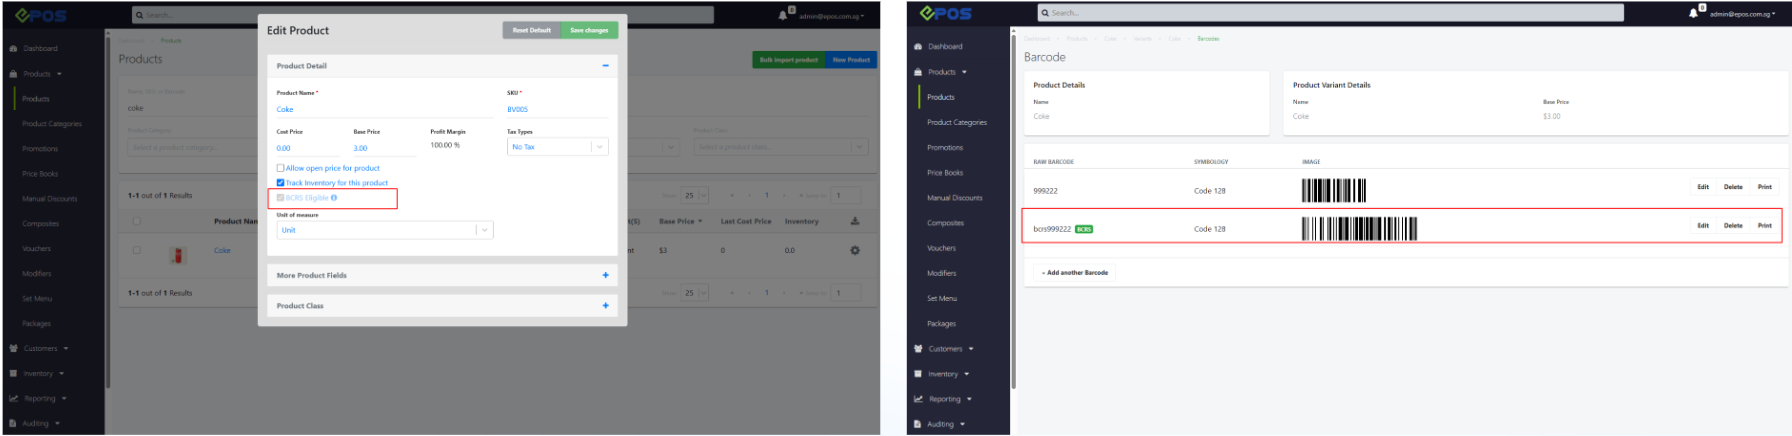Expand the More Product Fields section
The height and width of the screenshot is (436, 1792).
[605, 275]
